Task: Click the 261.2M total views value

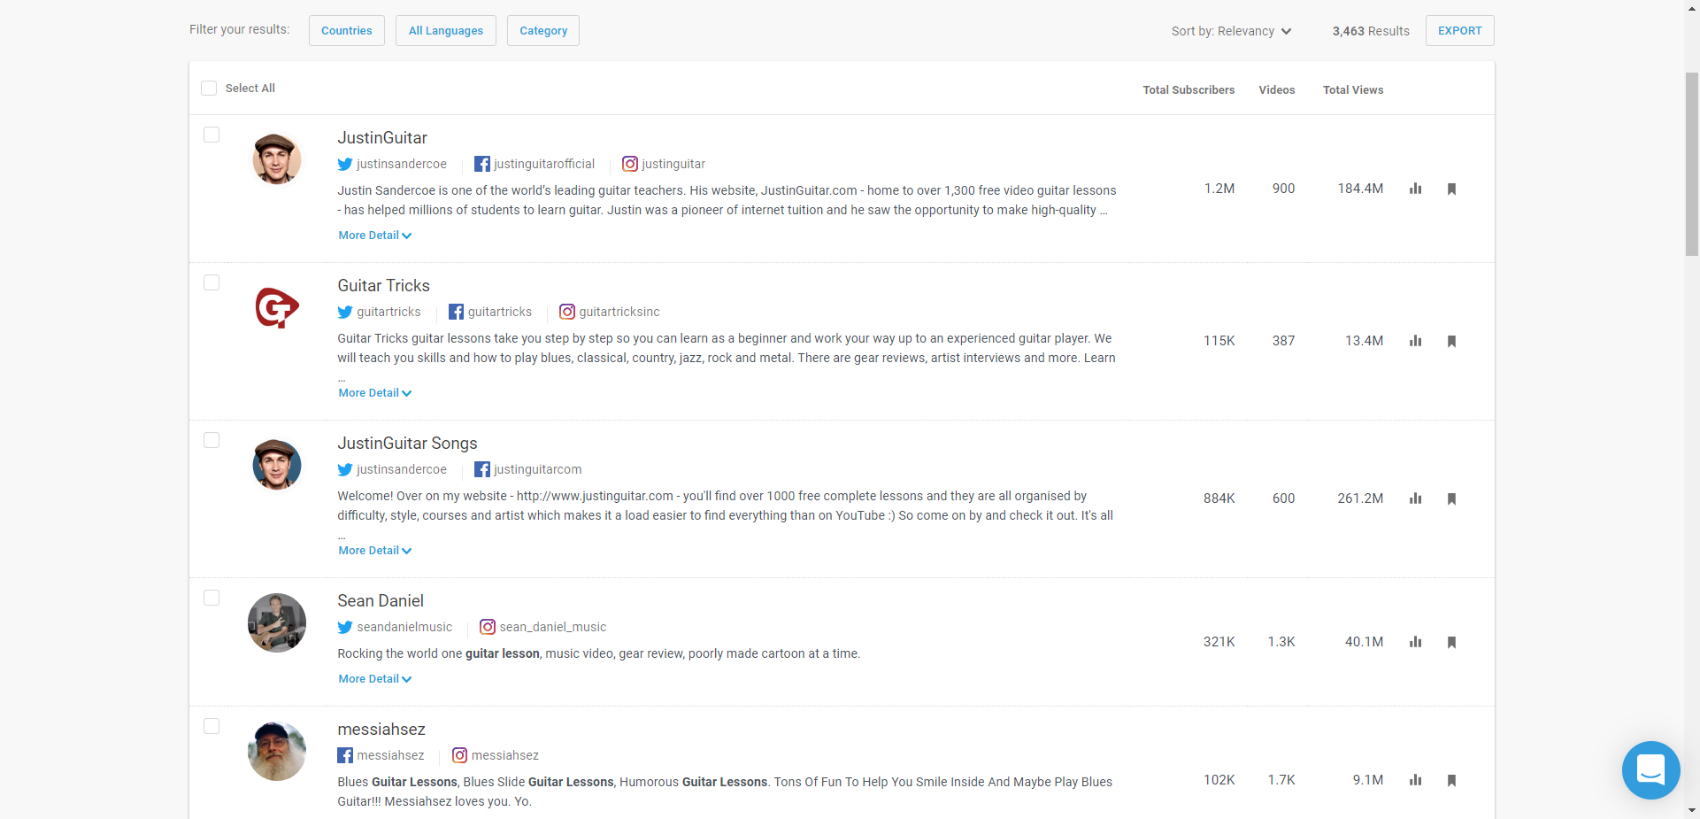Action: point(1360,498)
